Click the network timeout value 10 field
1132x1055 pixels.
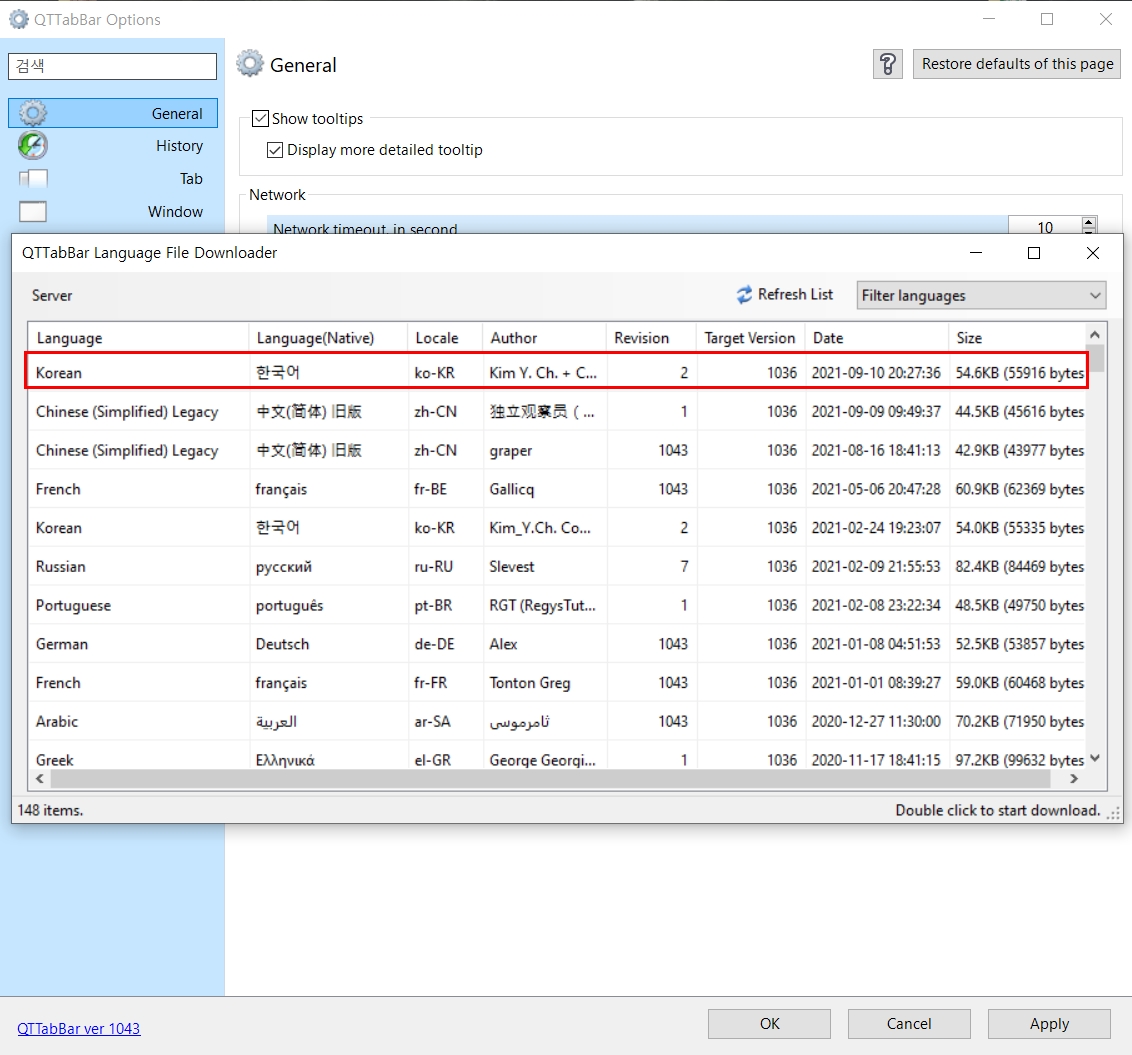click(x=1044, y=227)
